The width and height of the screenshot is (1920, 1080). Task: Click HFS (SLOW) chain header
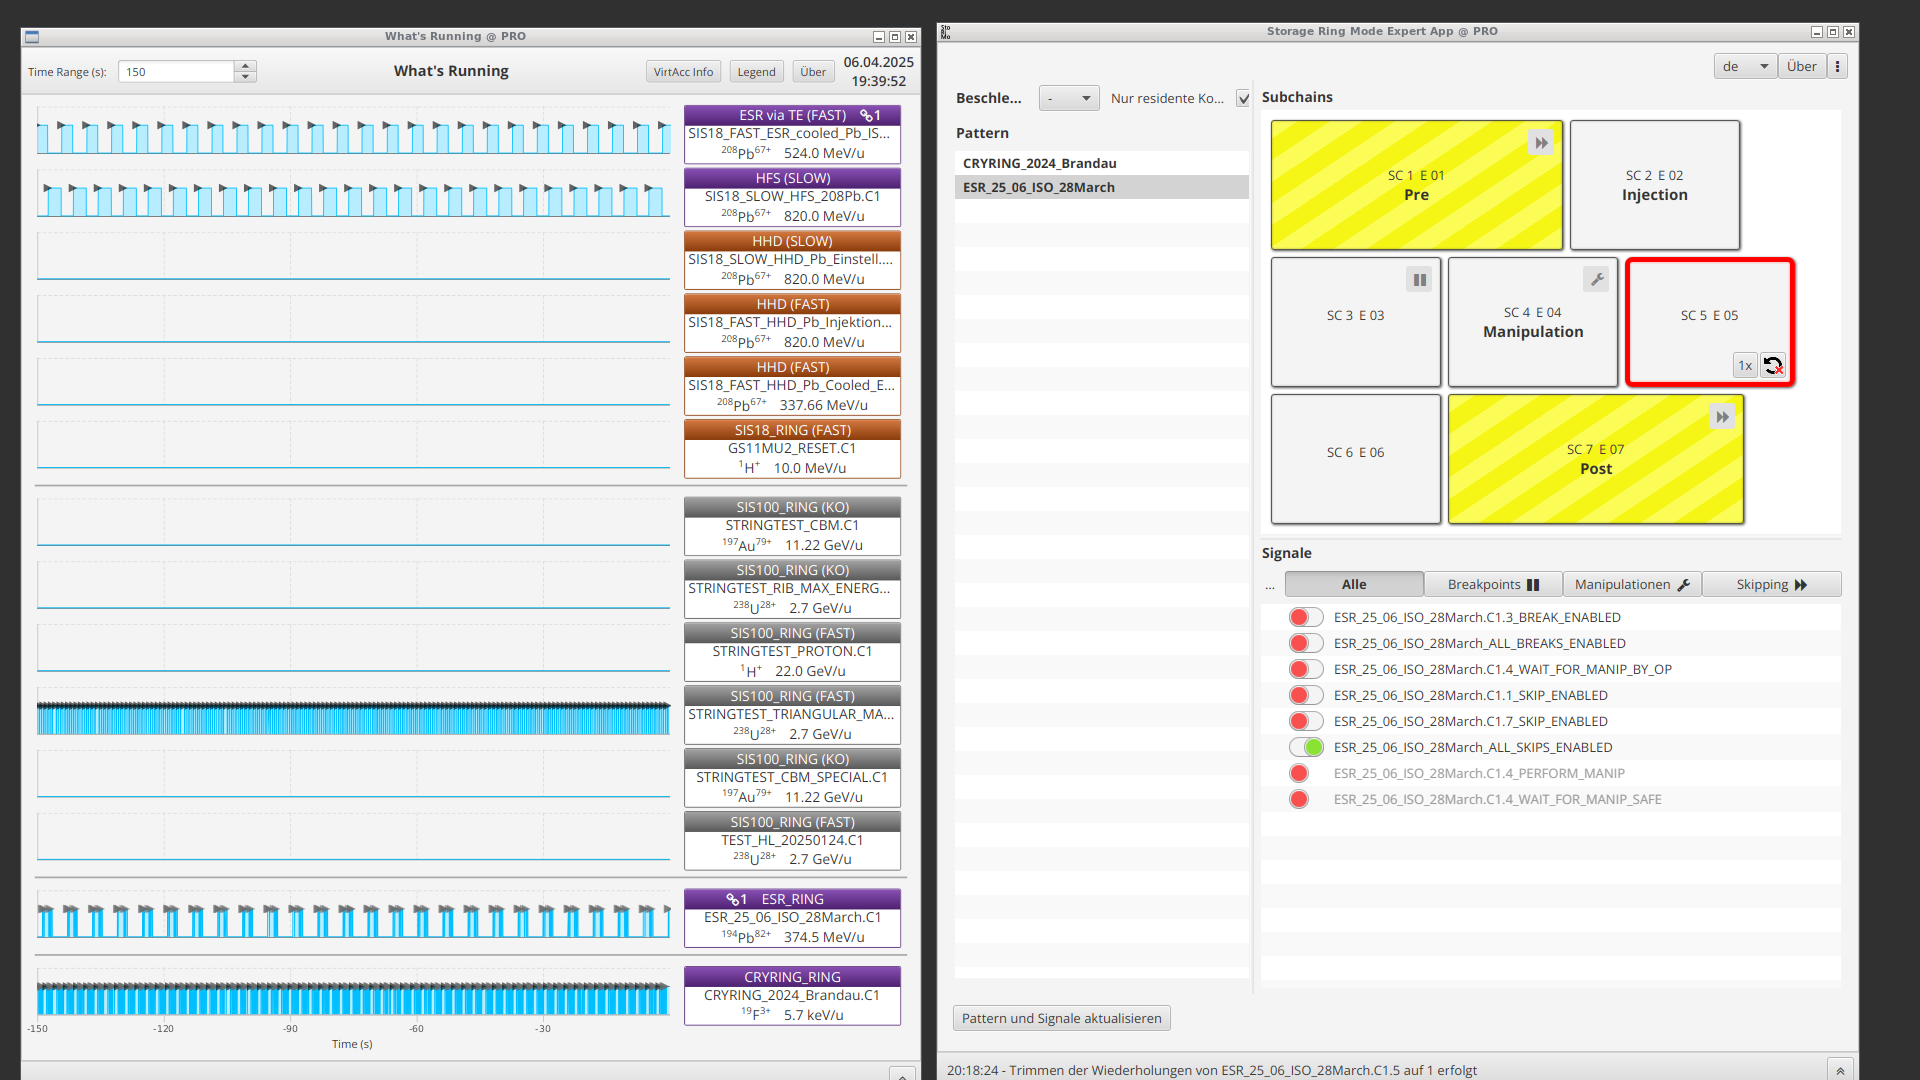(792, 178)
